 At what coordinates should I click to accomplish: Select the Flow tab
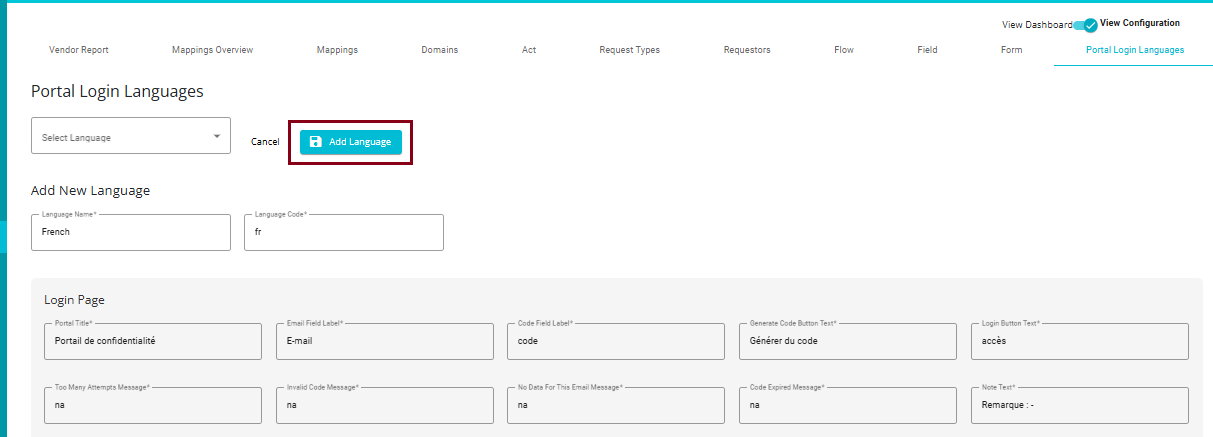pyautogui.click(x=843, y=50)
